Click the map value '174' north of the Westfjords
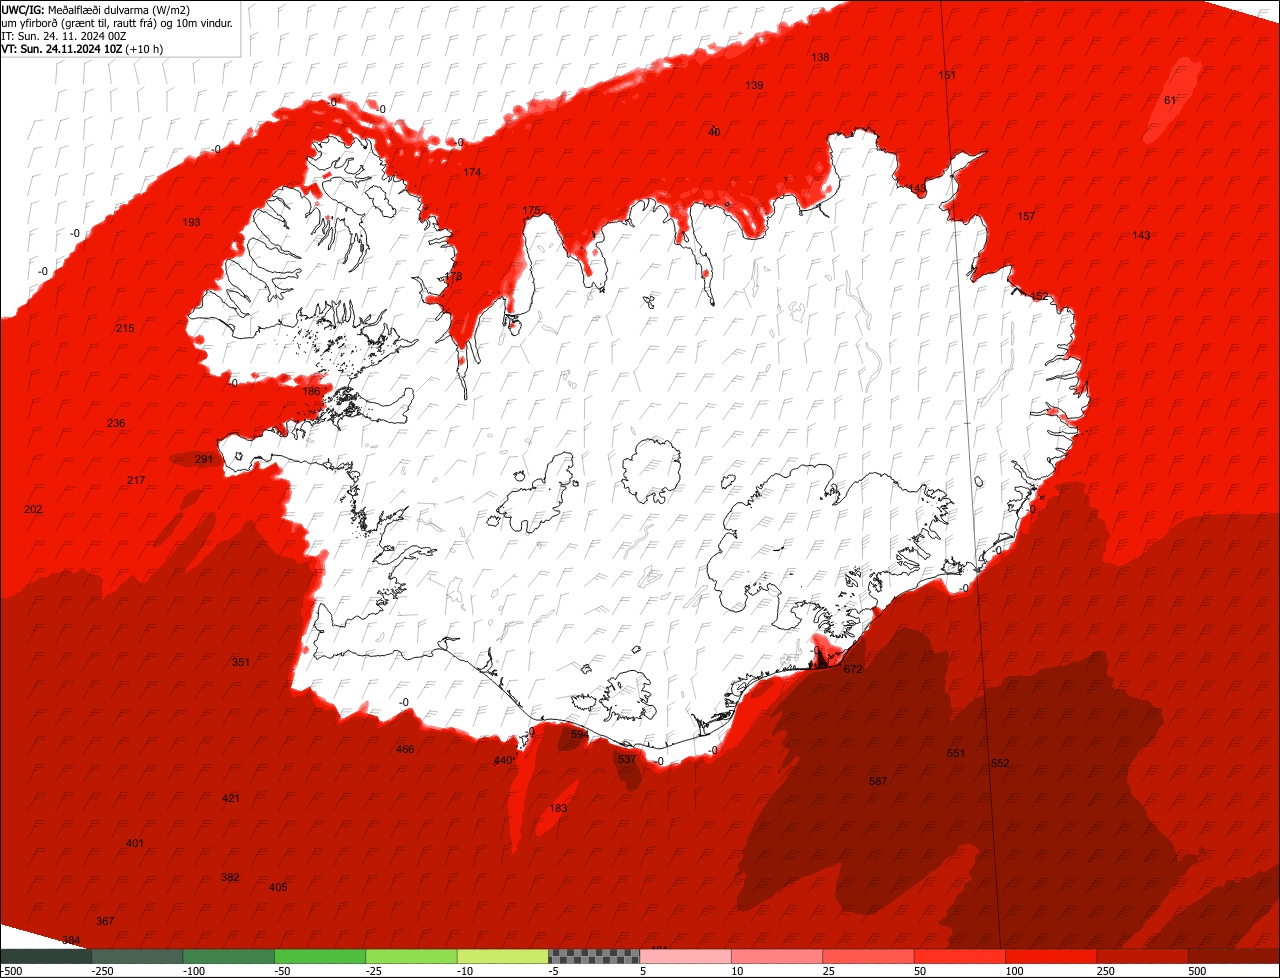This screenshot has height=978, width=1280. pos(472,172)
